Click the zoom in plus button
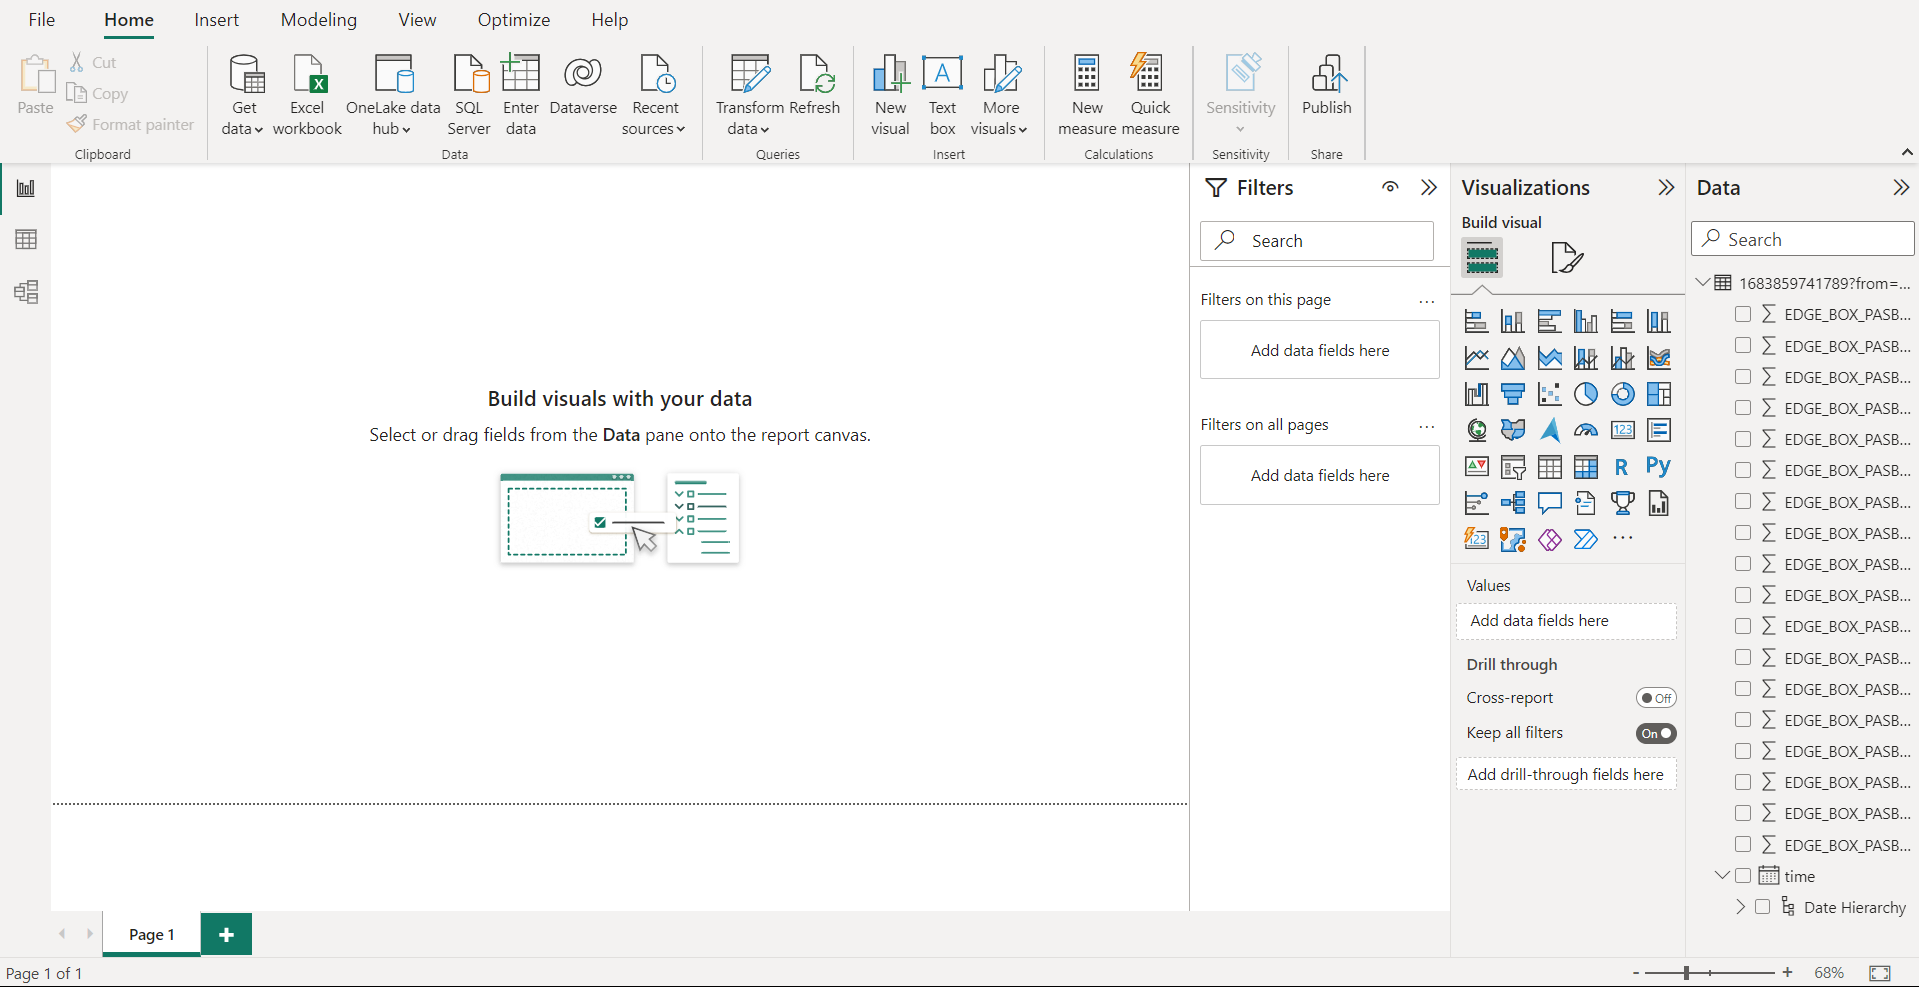The image size is (1919, 987). pyautogui.click(x=1788, y=972)
